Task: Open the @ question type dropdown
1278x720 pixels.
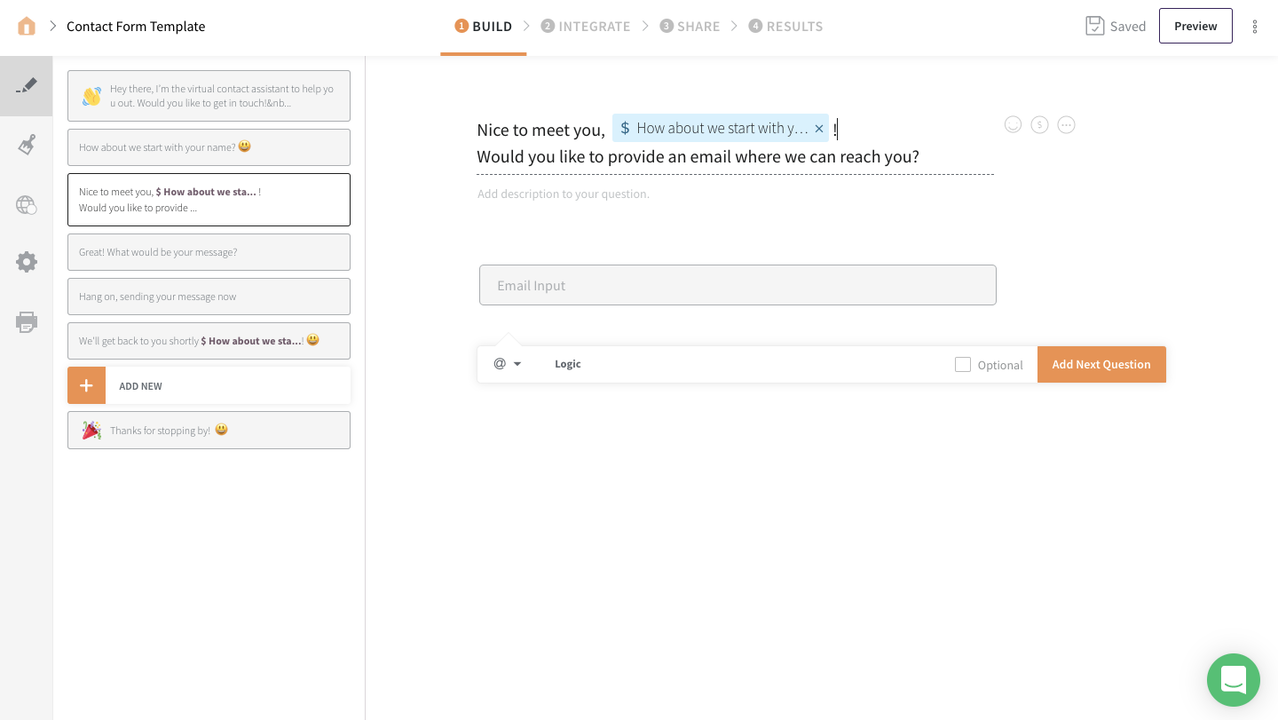Action: point(507,364)
